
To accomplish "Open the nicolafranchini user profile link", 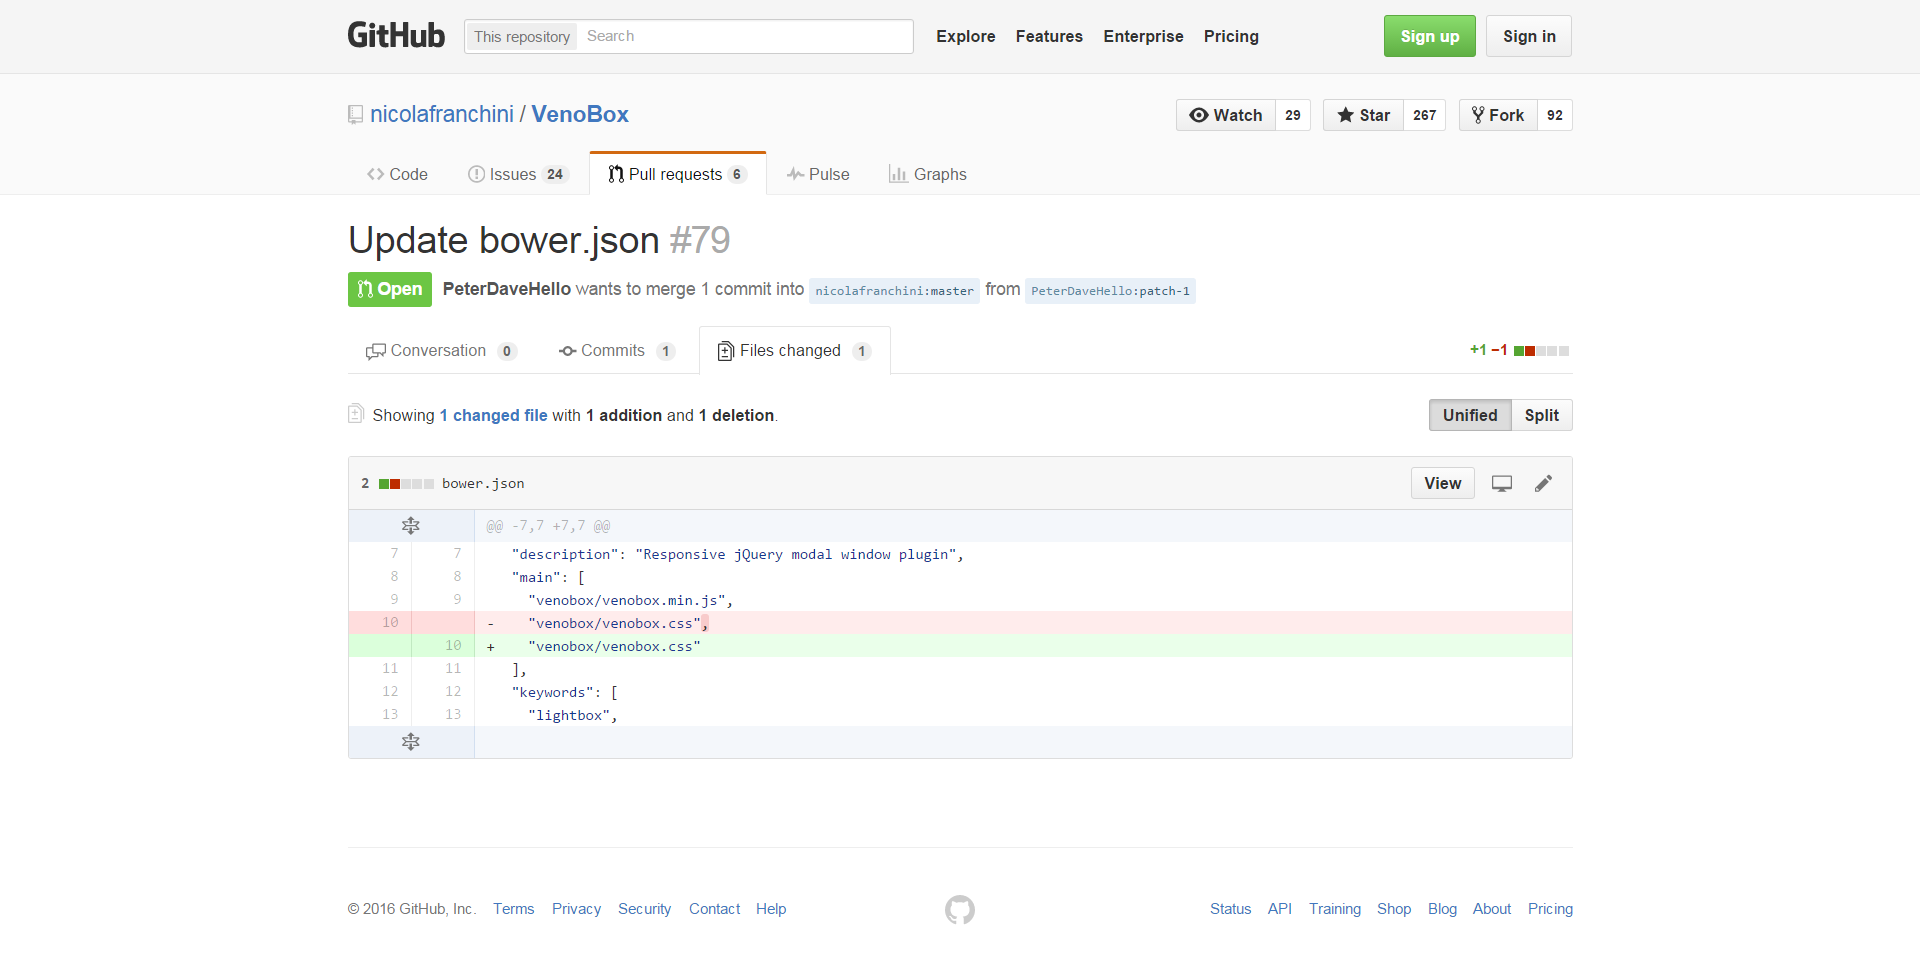I will [x=442, y=114].
